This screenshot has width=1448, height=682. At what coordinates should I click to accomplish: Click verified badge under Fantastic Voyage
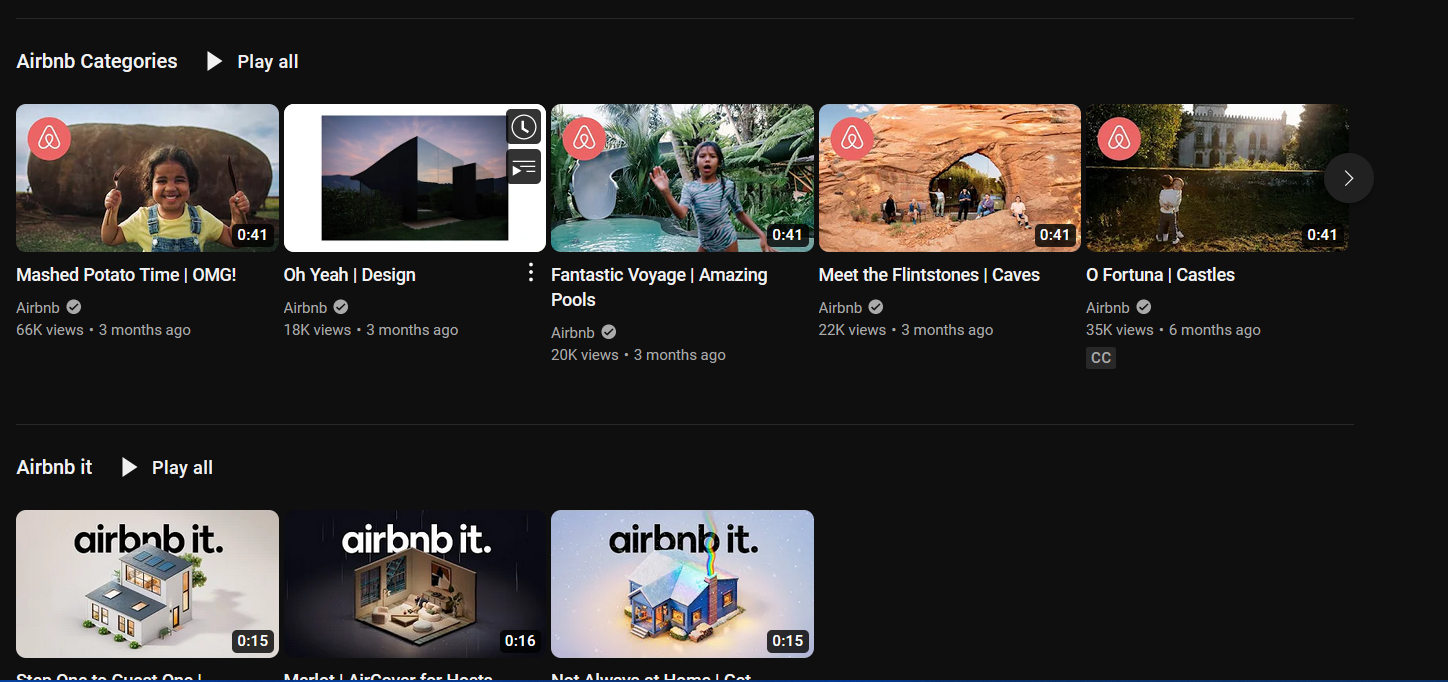click(608, 332)
